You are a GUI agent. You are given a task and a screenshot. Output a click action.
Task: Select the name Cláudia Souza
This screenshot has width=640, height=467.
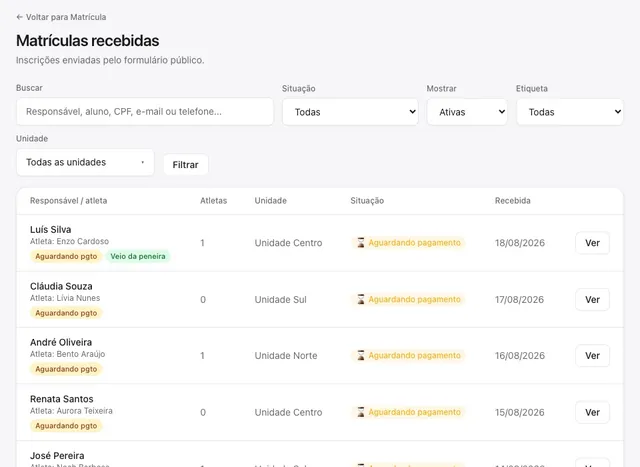coord(61,286)
